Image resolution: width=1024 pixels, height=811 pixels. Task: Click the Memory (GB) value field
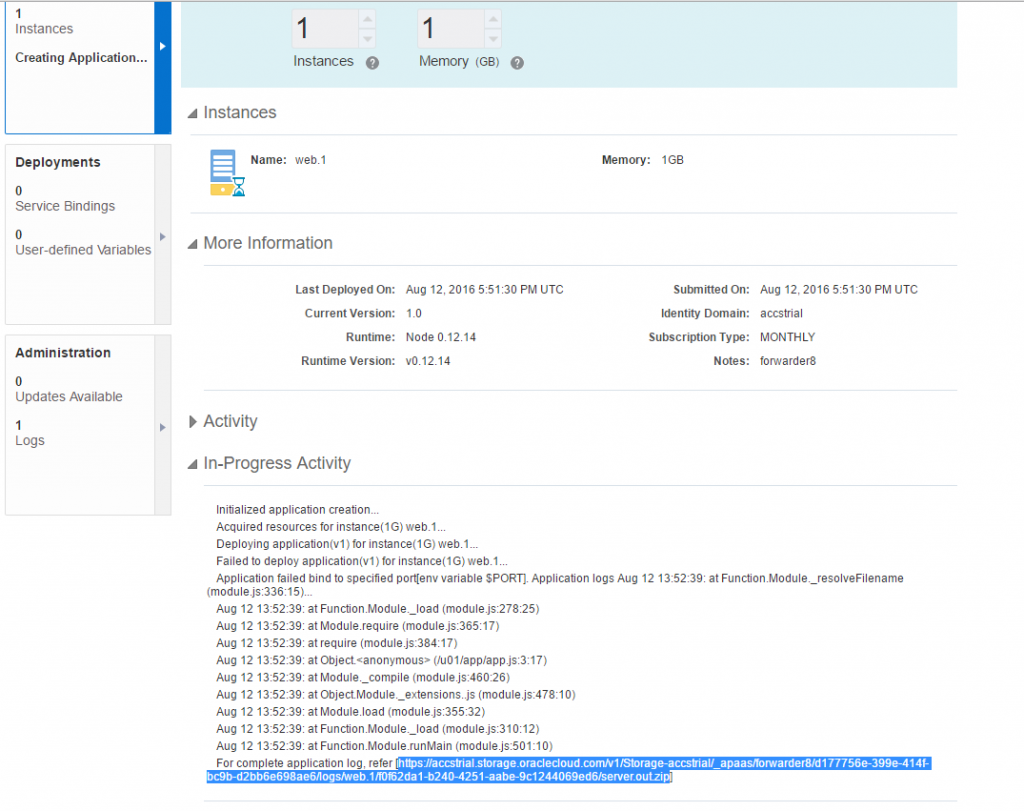[447, 28]
